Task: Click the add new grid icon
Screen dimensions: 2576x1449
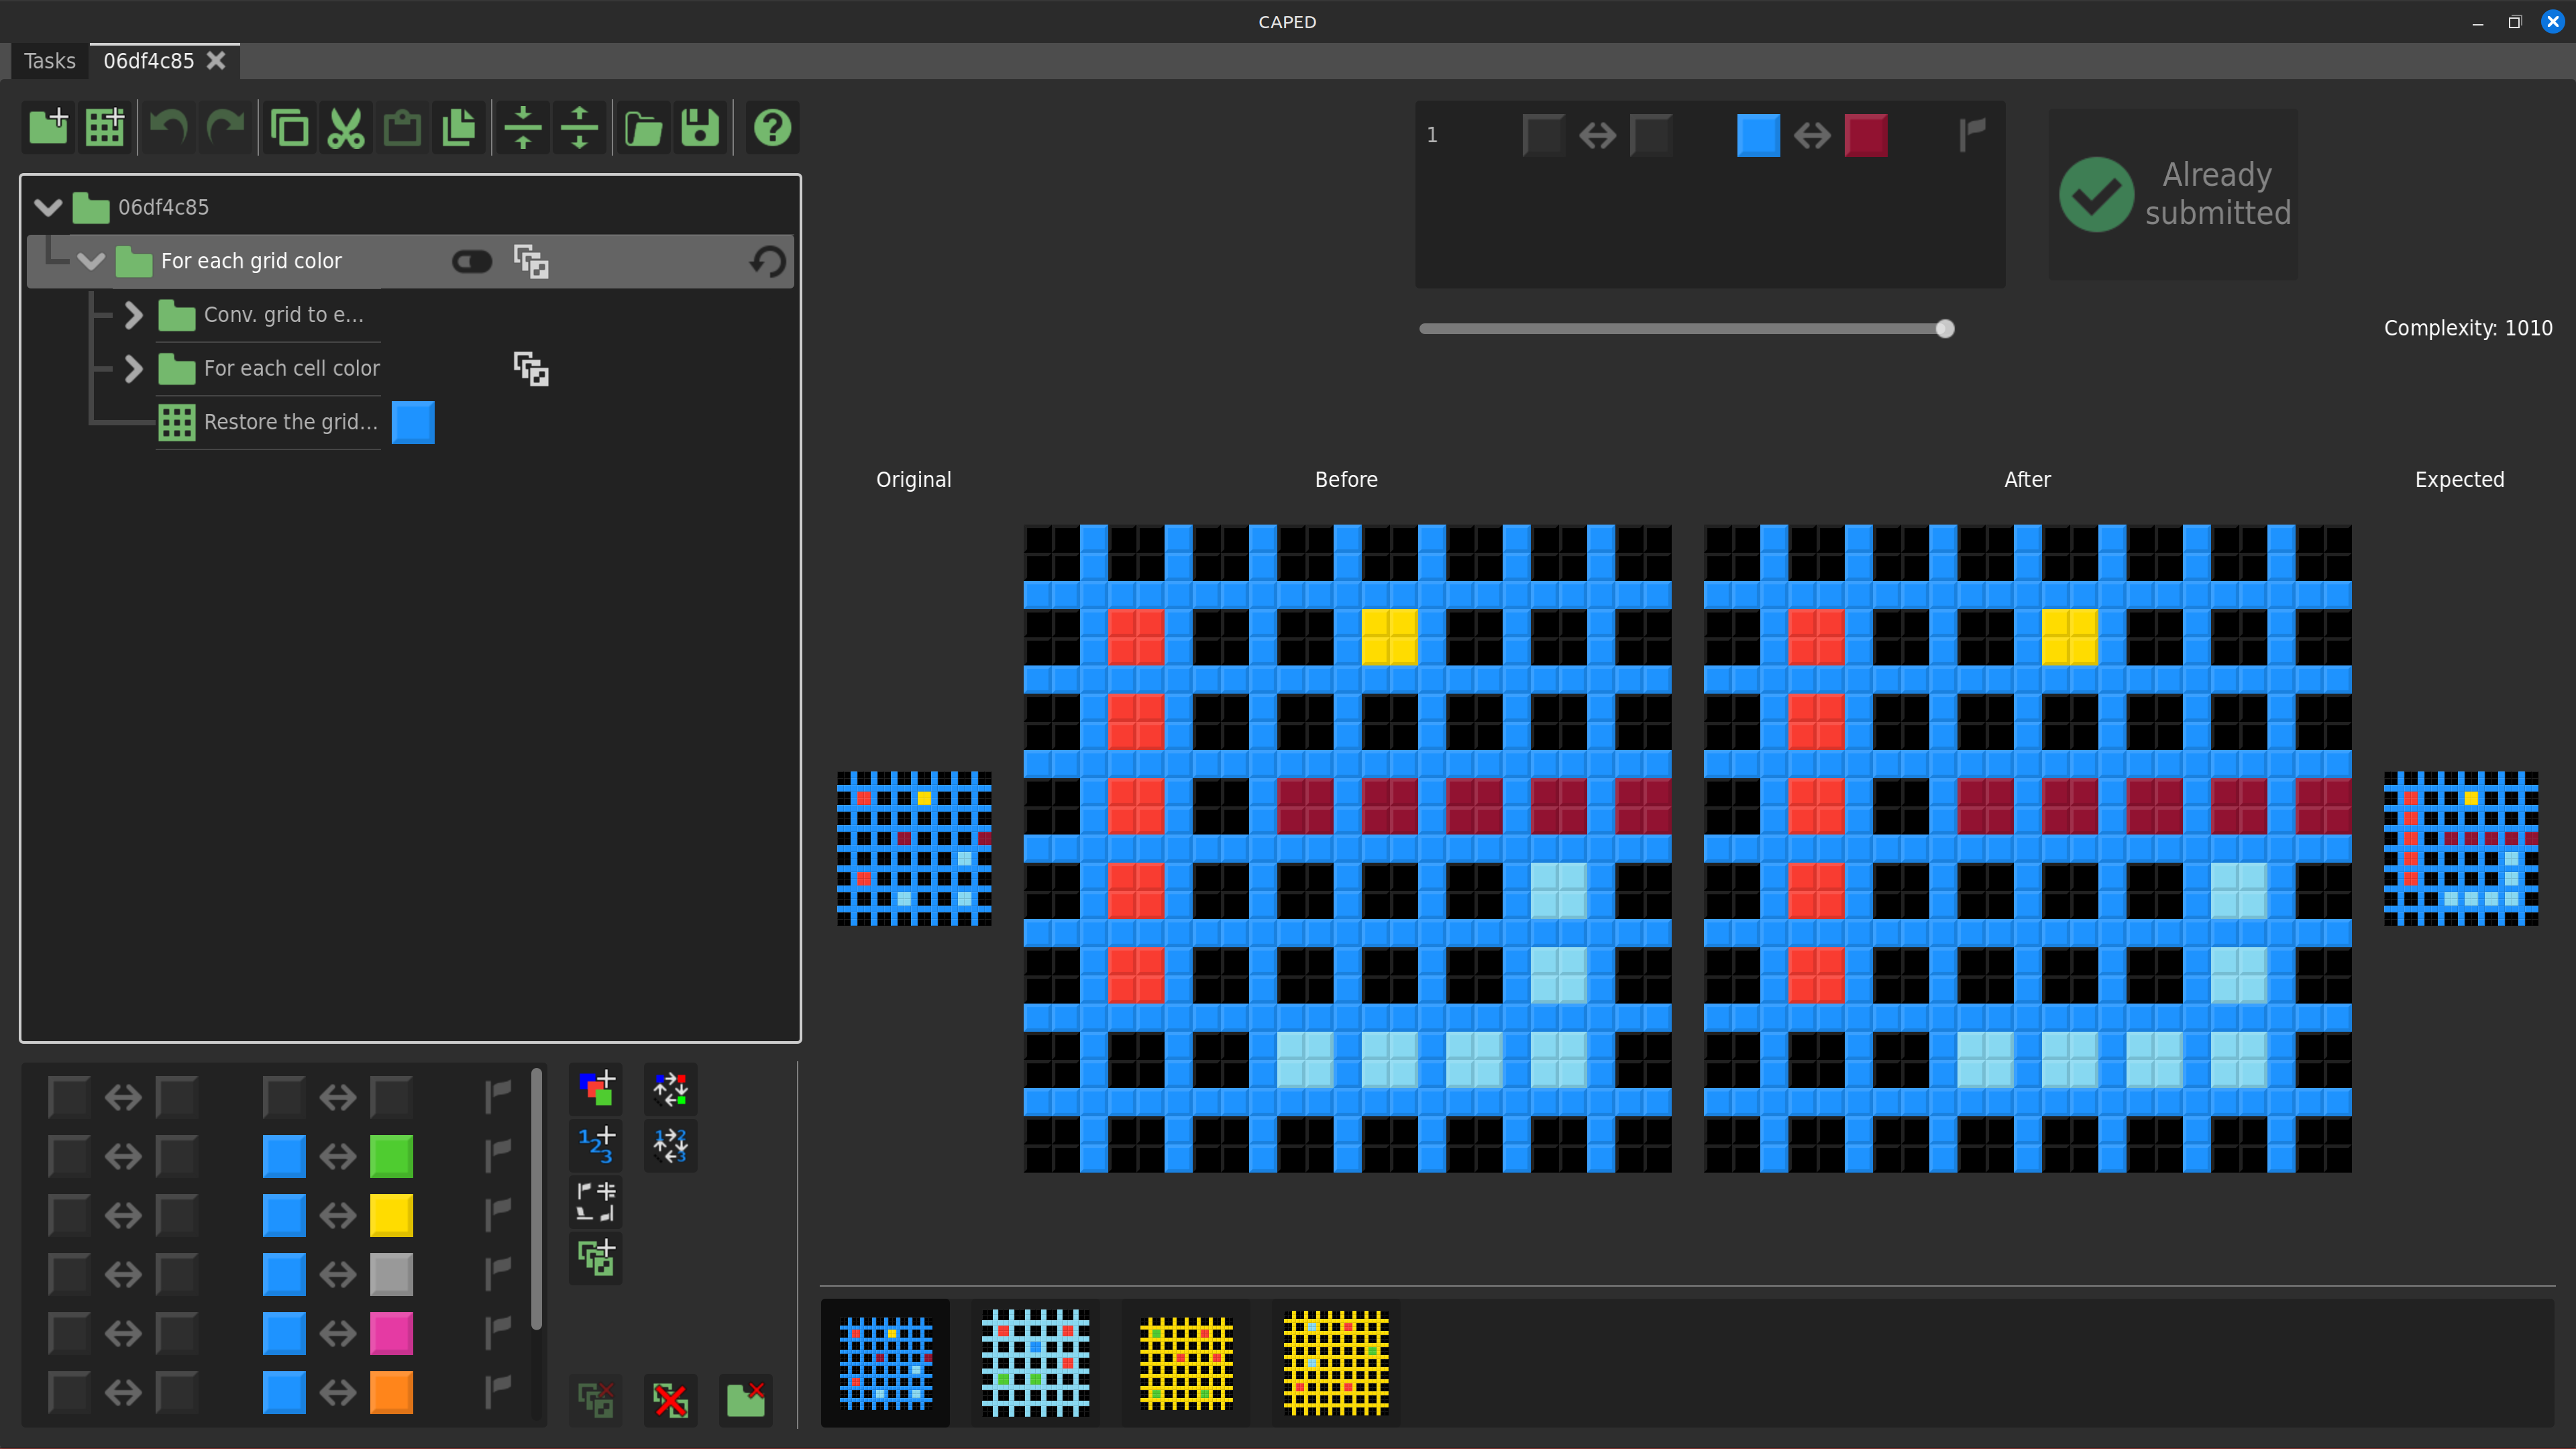Action: [104, 128]
